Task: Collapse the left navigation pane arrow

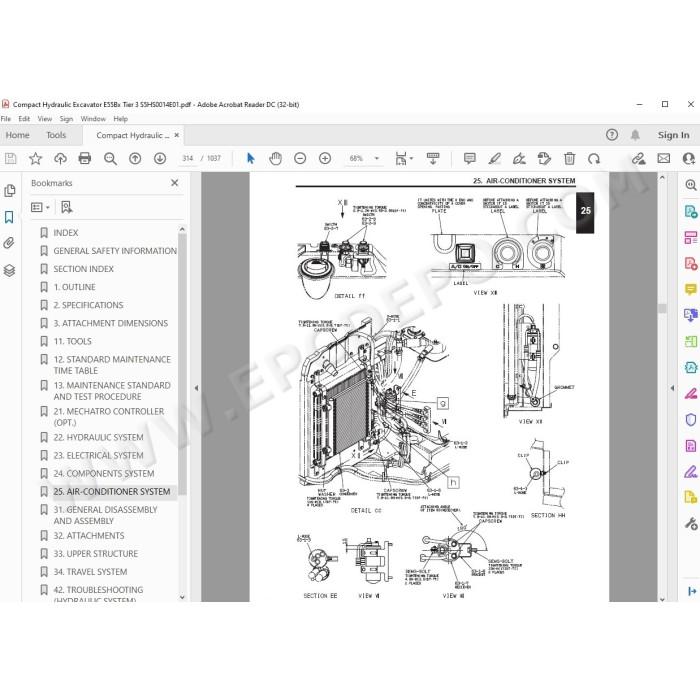Action: tap(196, 388)
